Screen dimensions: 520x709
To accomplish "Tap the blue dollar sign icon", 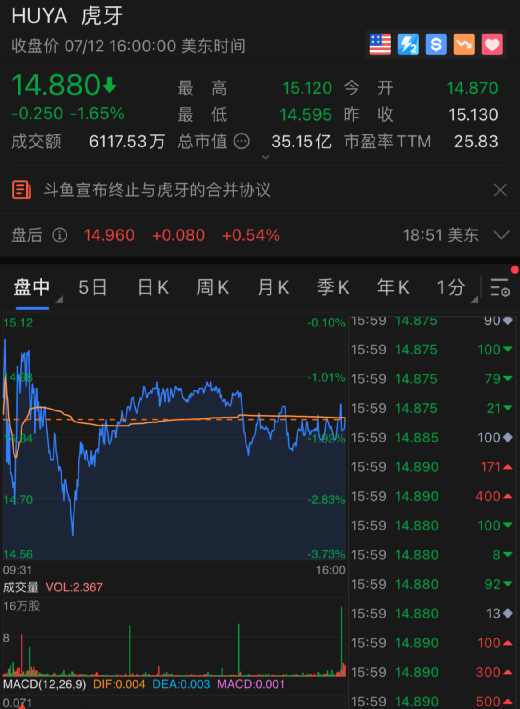I will click(436, 44).
